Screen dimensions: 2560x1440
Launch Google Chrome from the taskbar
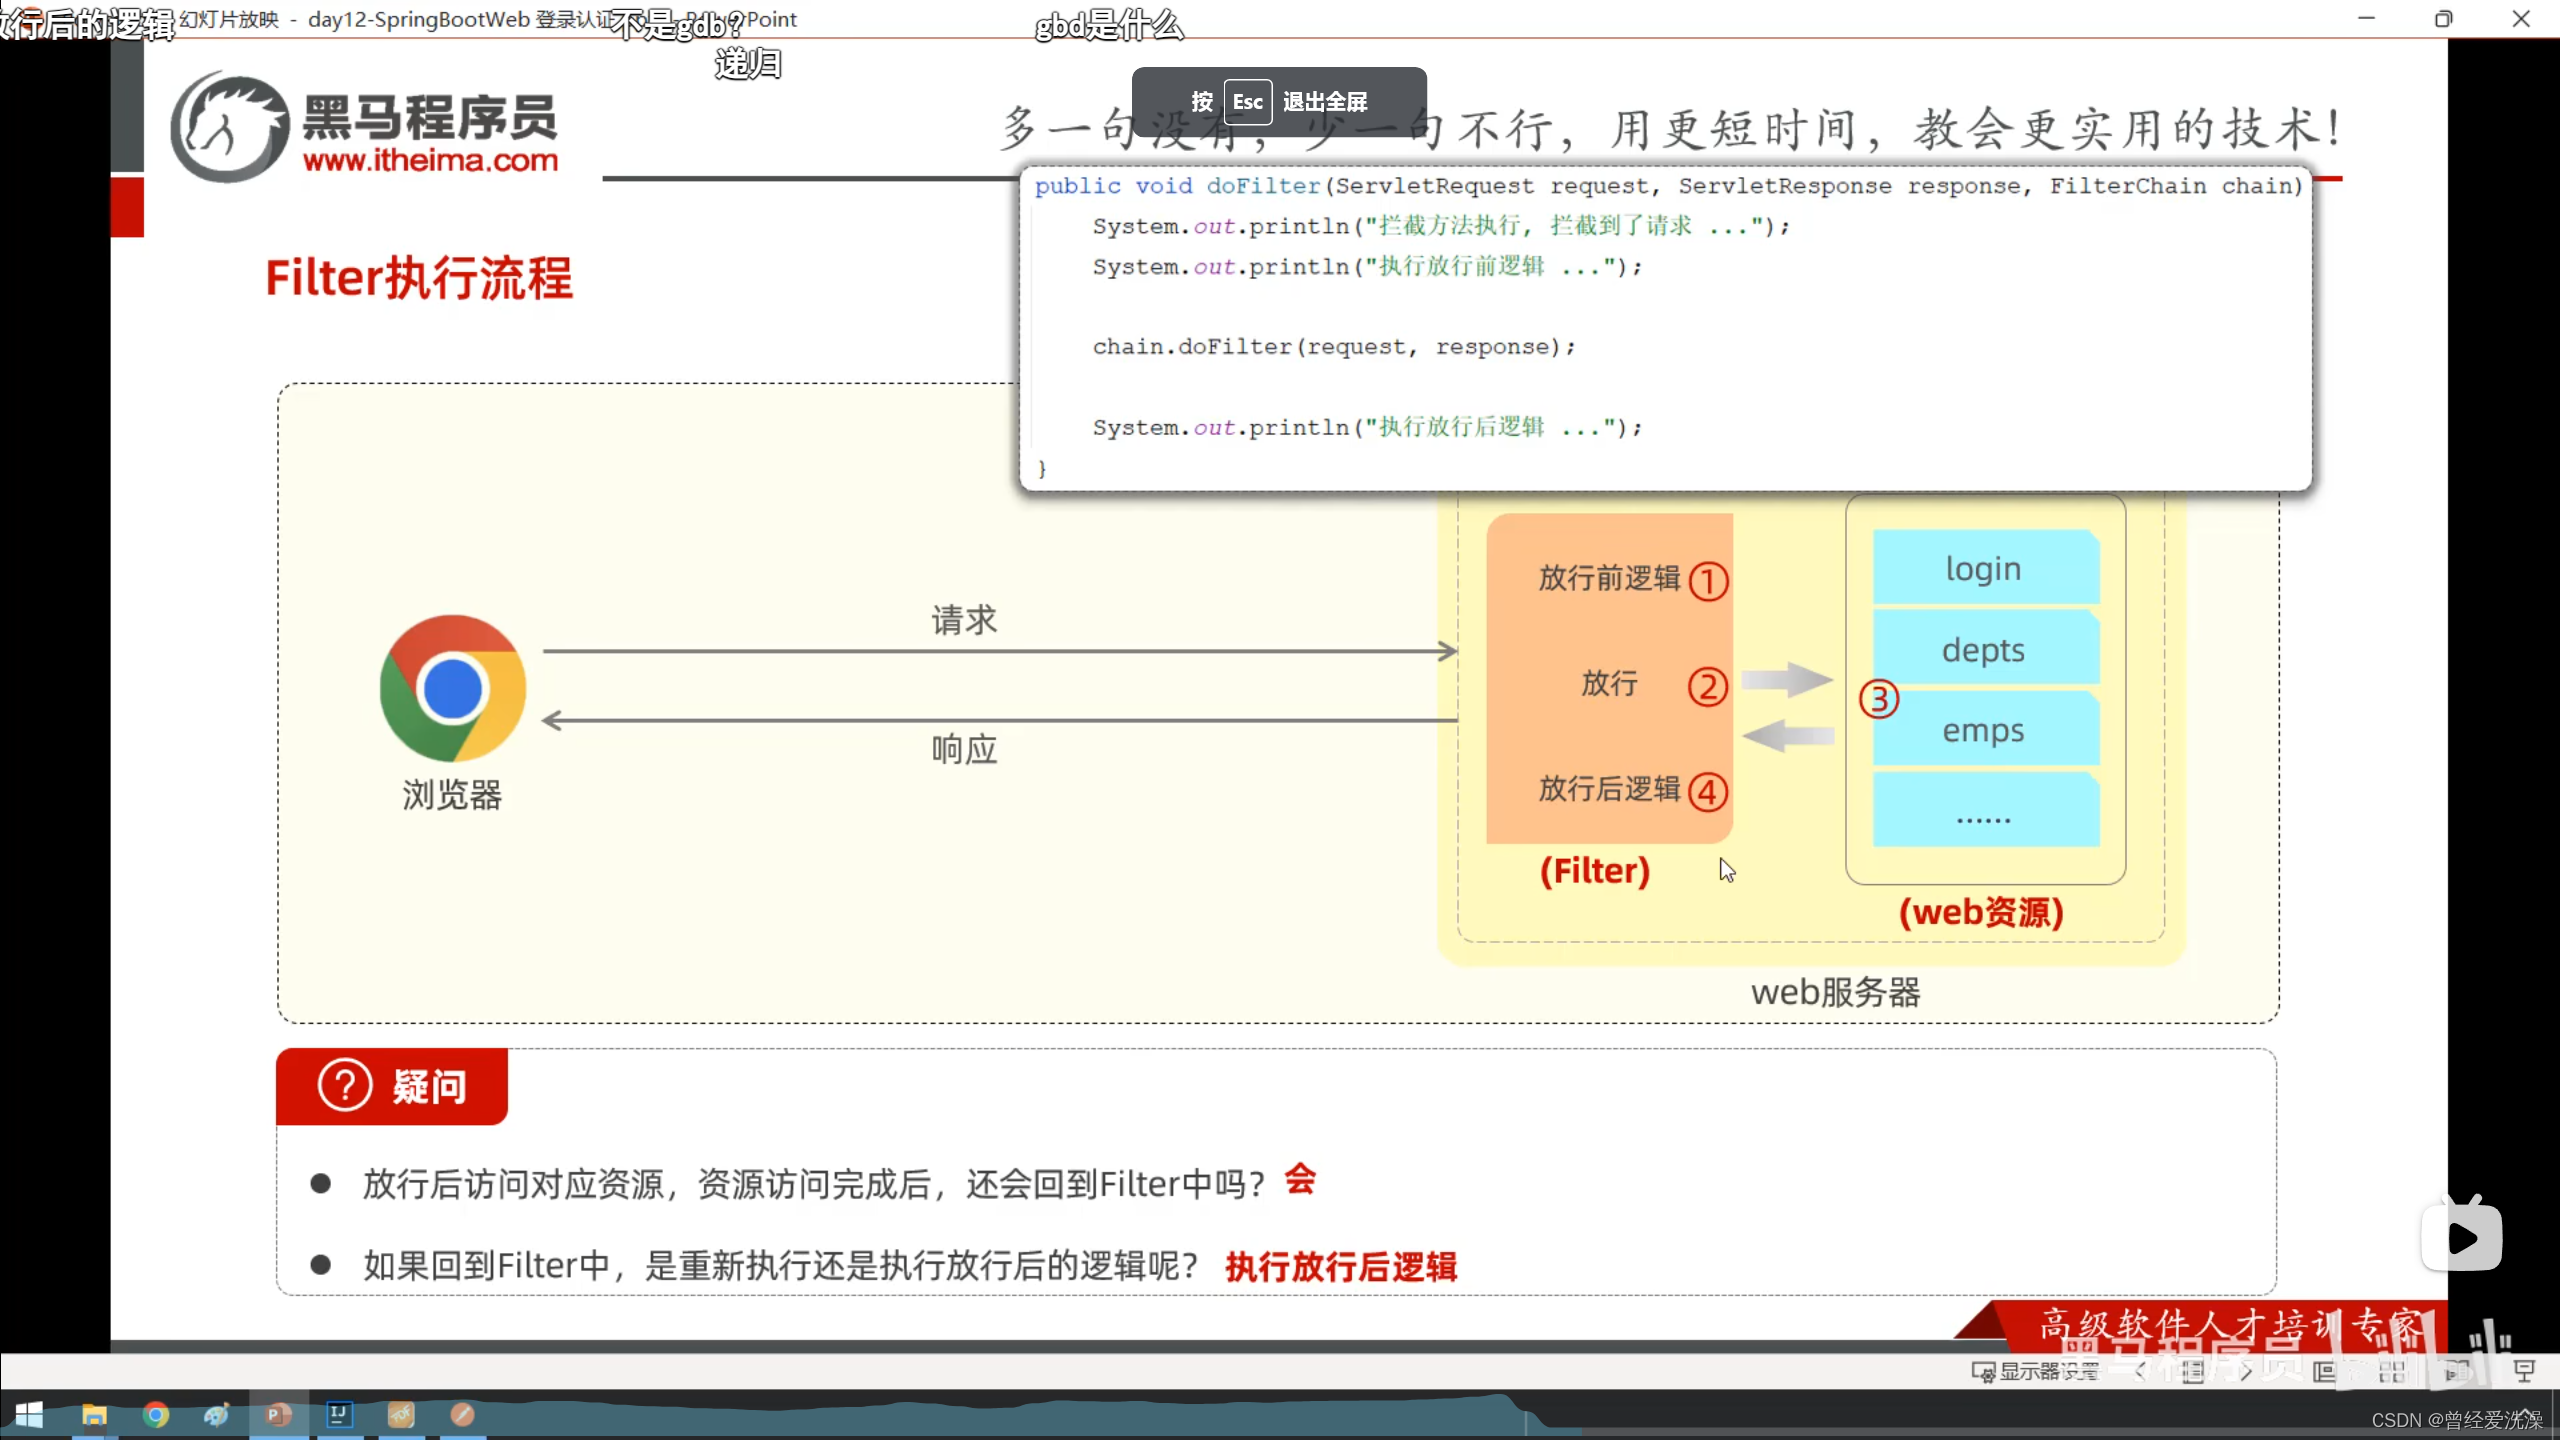156,1415
